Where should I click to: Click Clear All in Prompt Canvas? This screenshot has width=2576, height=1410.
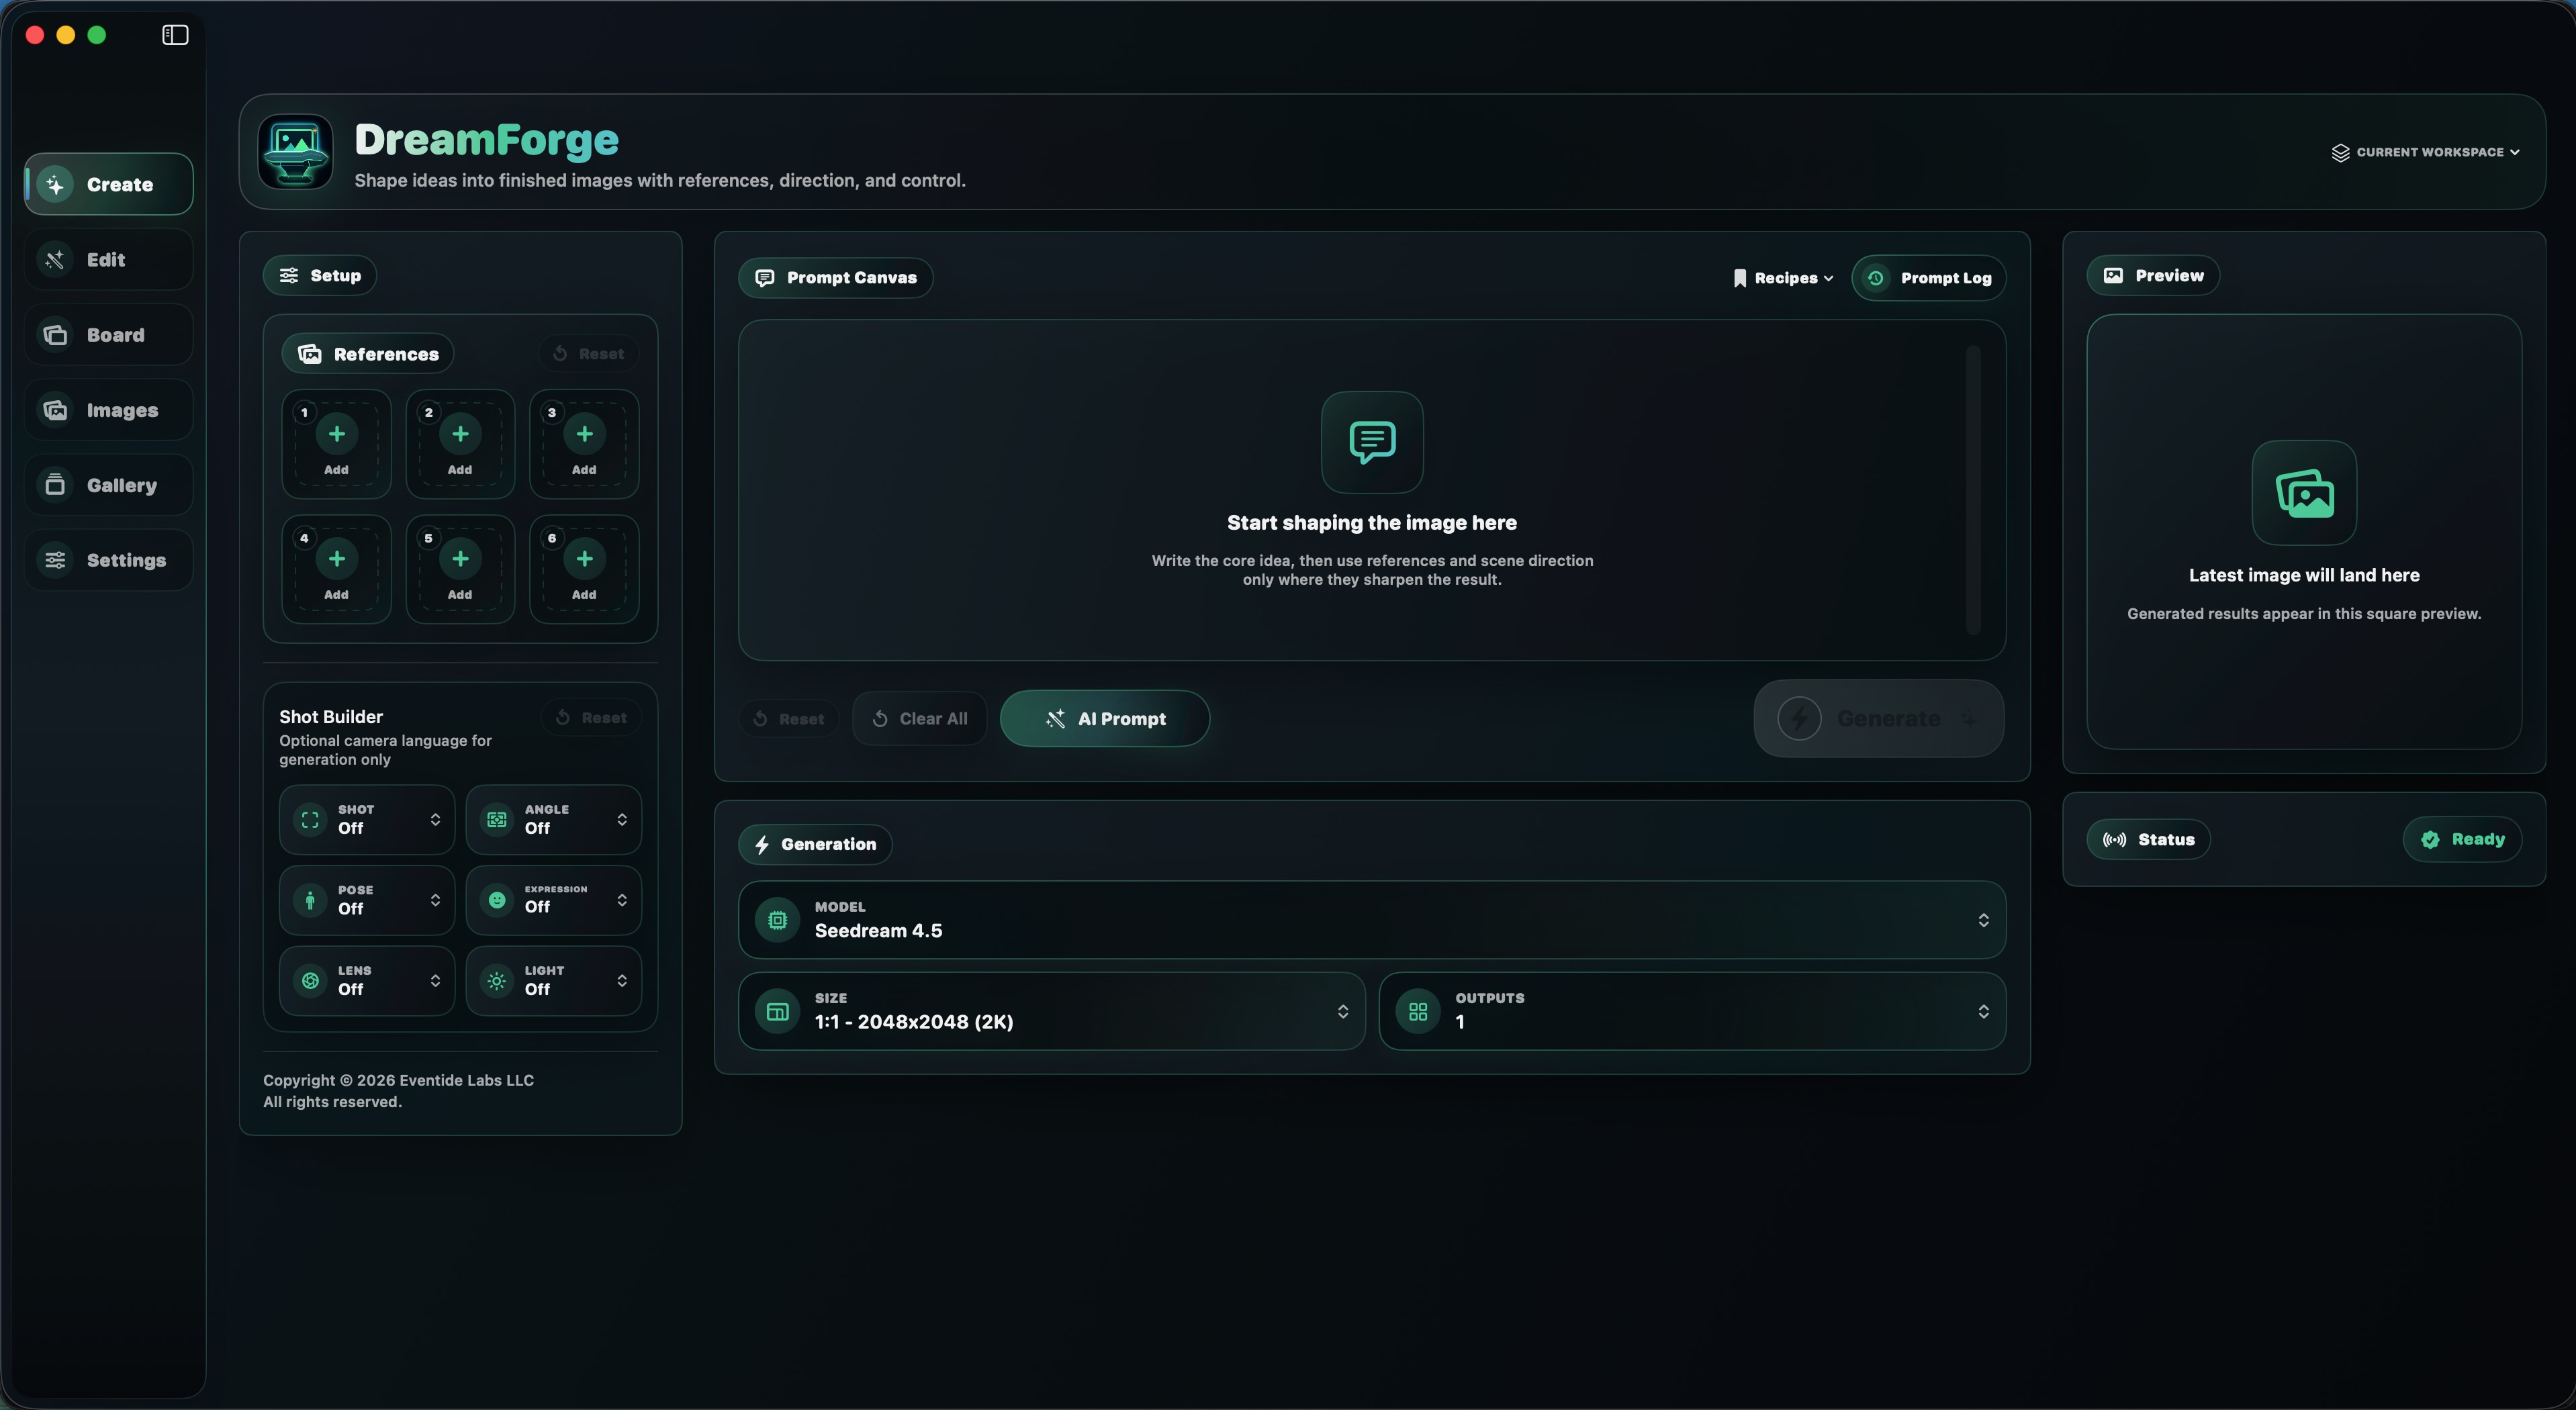920,719
